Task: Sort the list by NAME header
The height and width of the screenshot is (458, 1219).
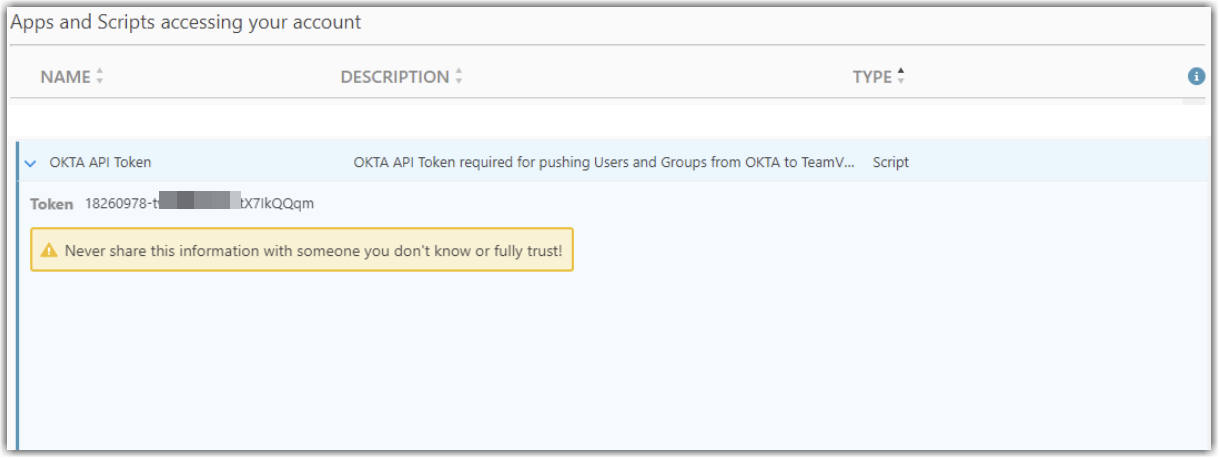Action: pos(65,77)
